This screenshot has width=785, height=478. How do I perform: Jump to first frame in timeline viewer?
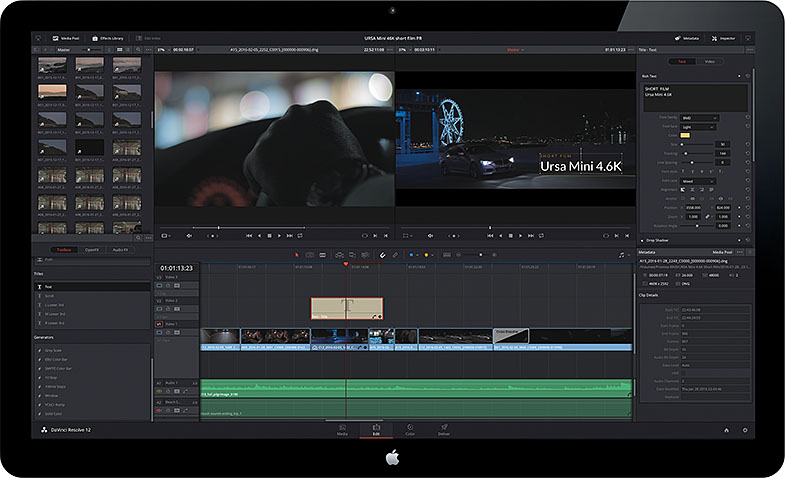point(490,235)
